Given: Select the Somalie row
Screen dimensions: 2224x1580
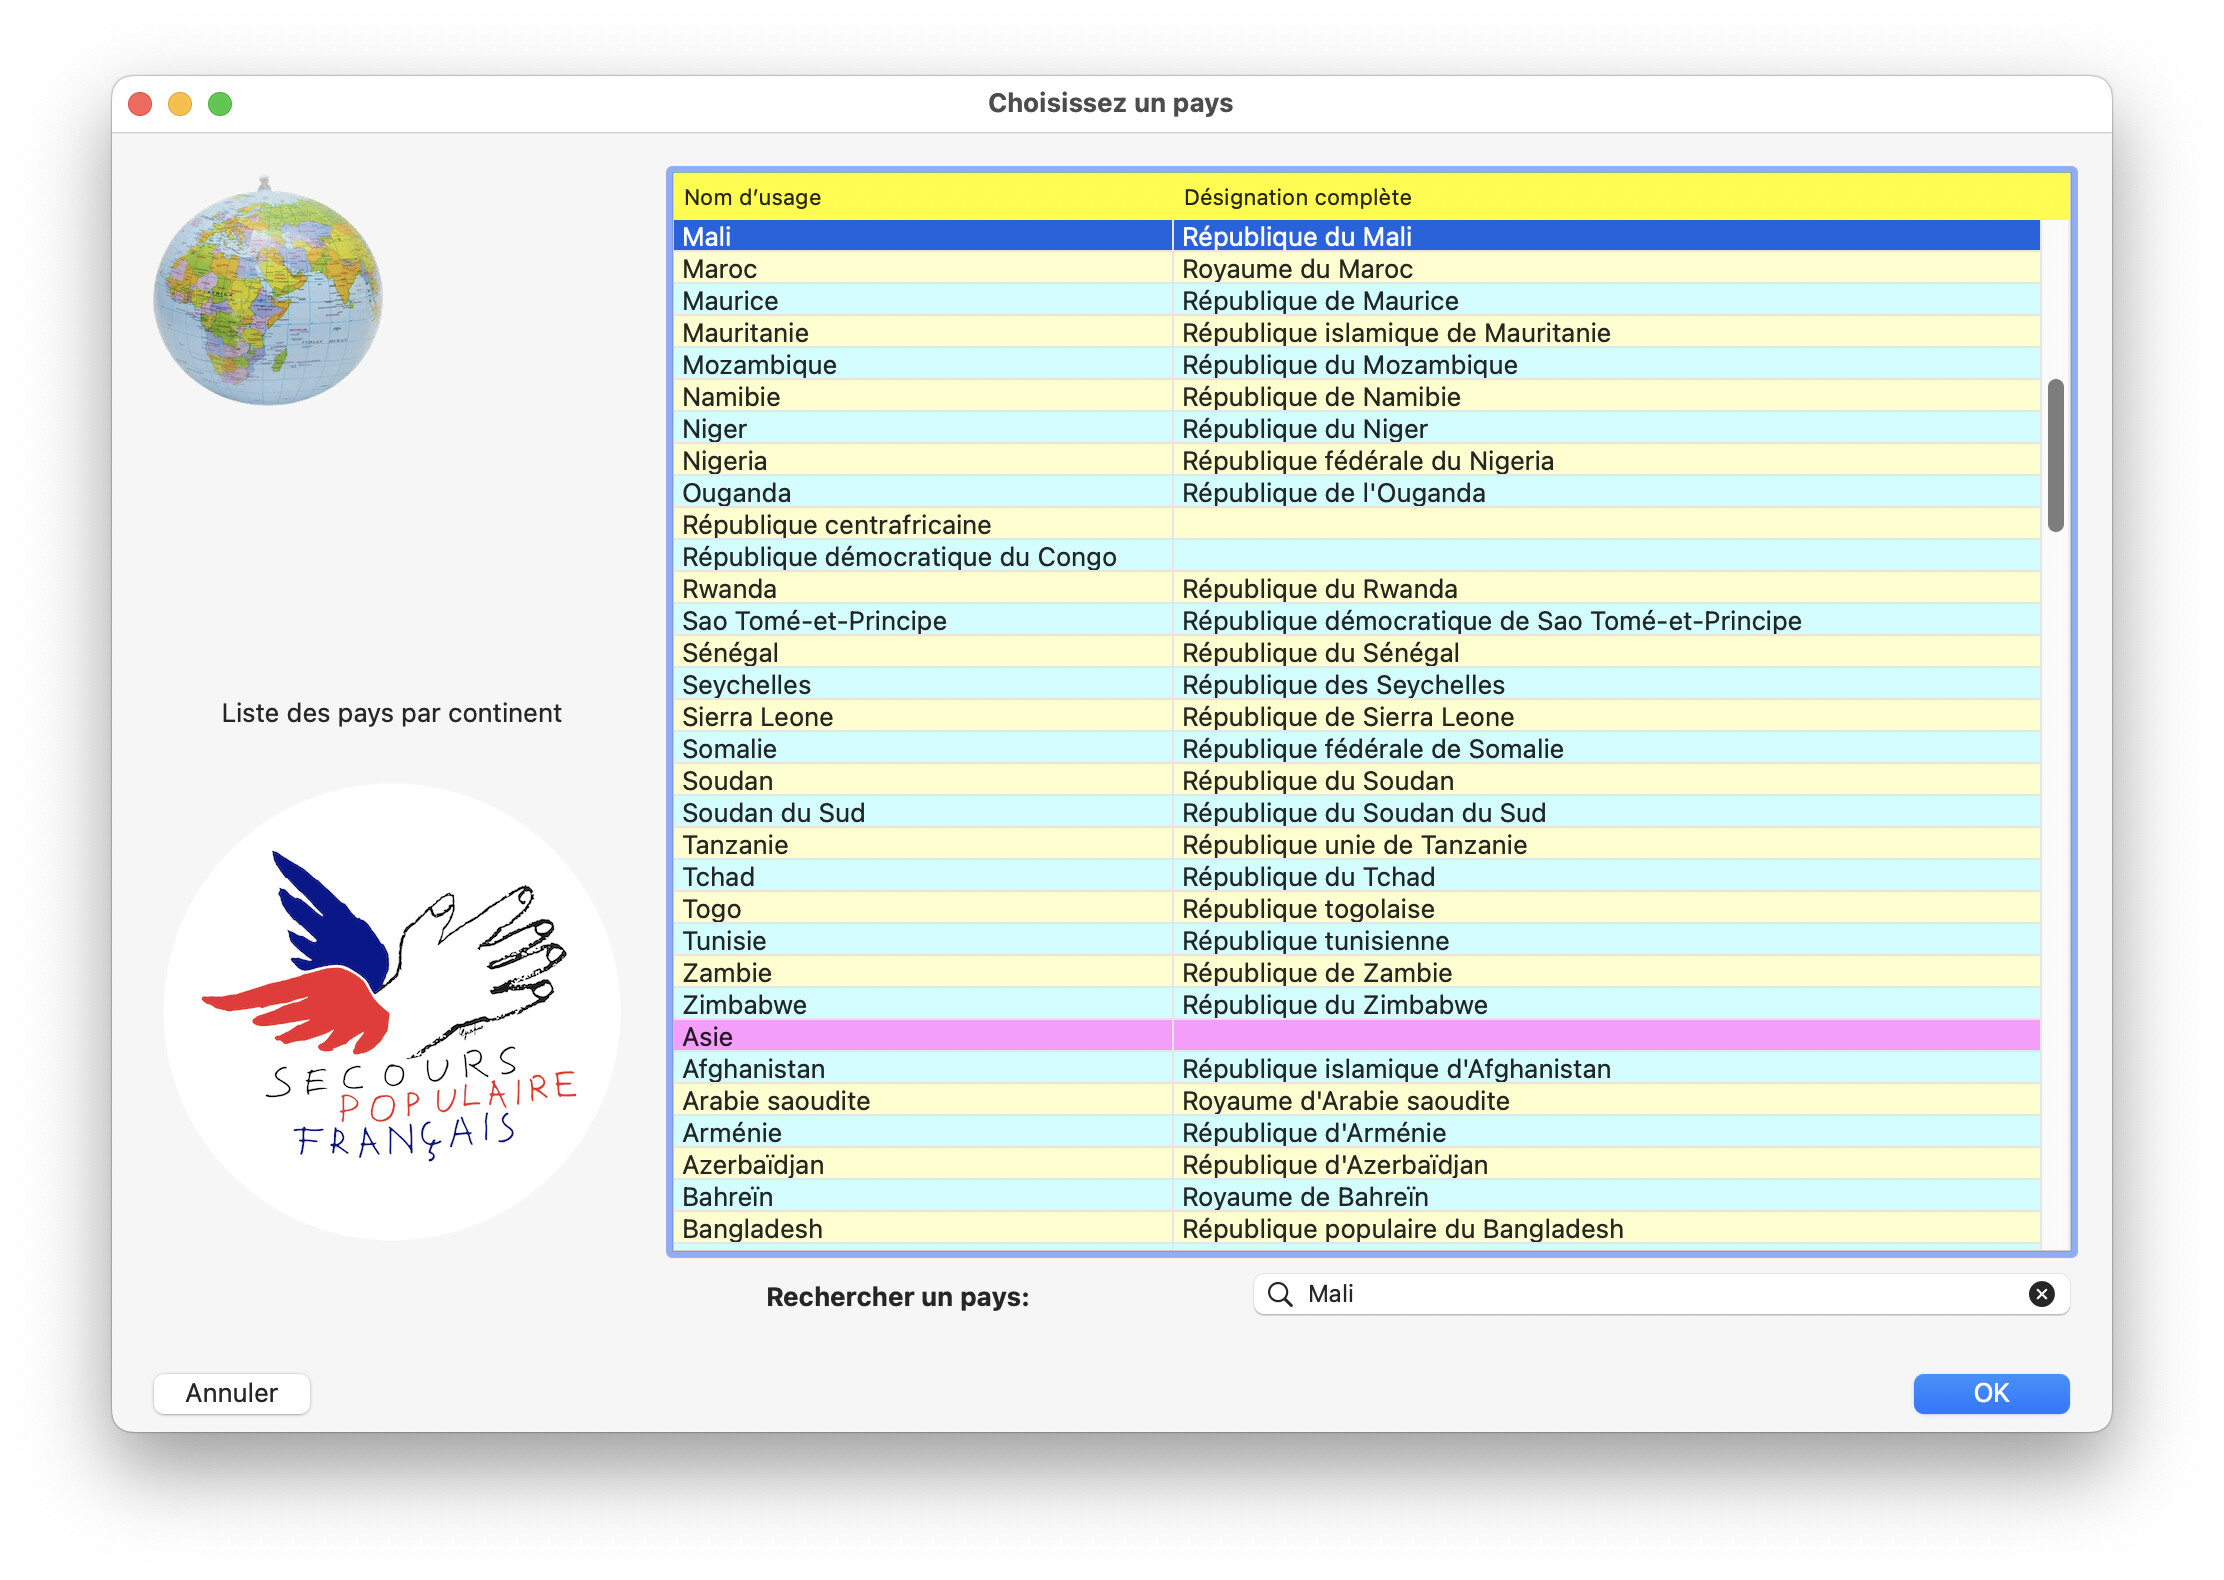Looking at the screenshot, I should (1357, 748).
